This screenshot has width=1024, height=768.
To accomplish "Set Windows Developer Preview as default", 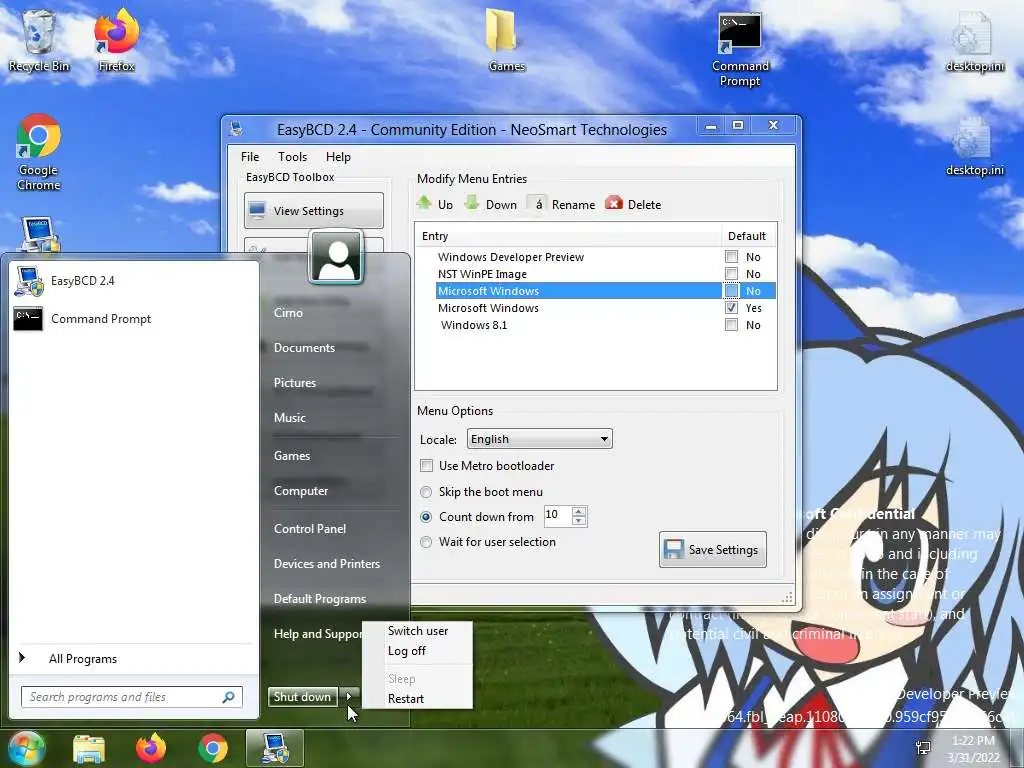I will pyautogui.click(x=731, y=257).
